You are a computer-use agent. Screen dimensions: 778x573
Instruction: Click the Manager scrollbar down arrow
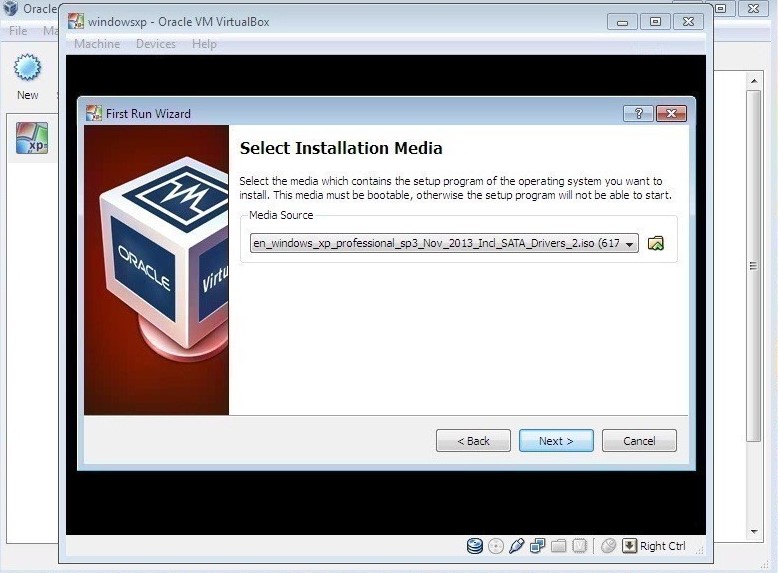point(754,531)
